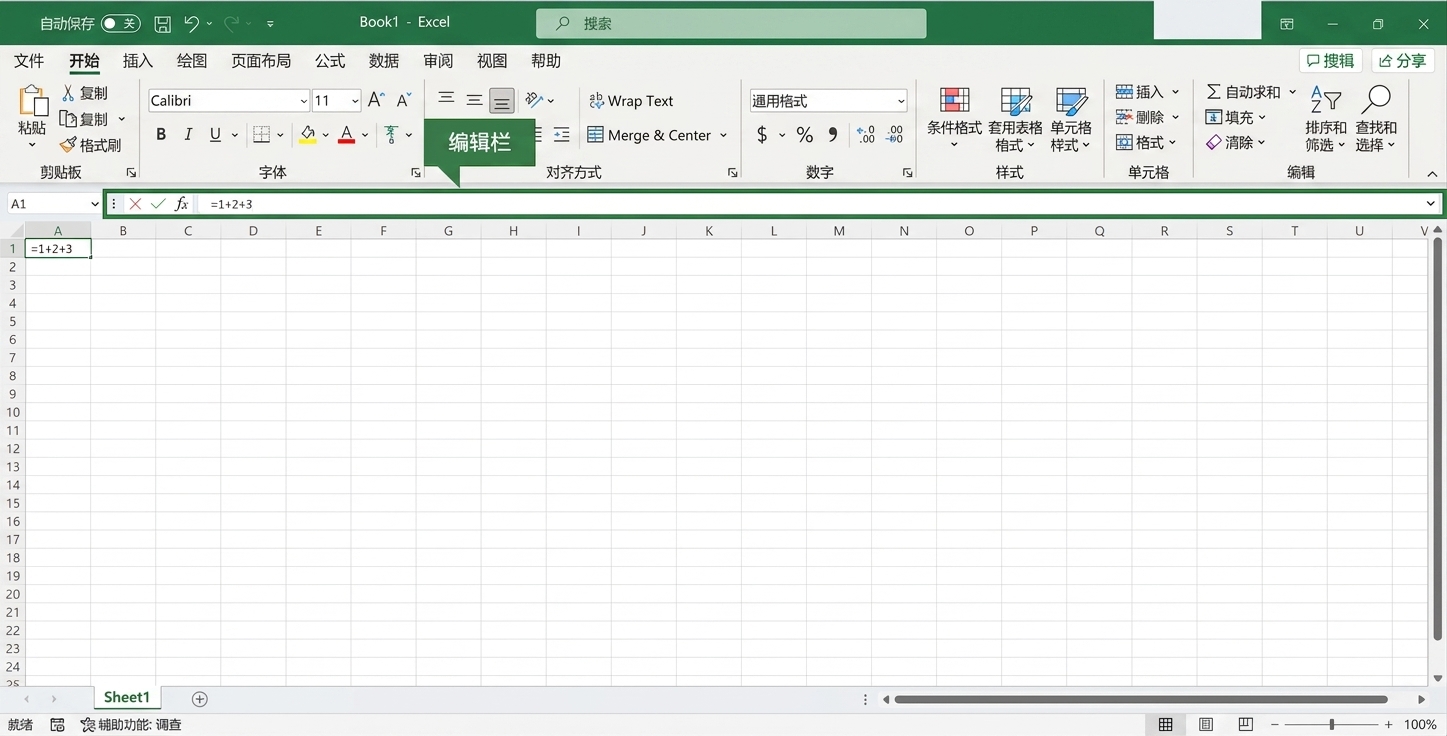Collapse the ribbon with the up chevron
Image resolution: width=1447 pixels, height=736 pixels.
[x=1432, y=174]
